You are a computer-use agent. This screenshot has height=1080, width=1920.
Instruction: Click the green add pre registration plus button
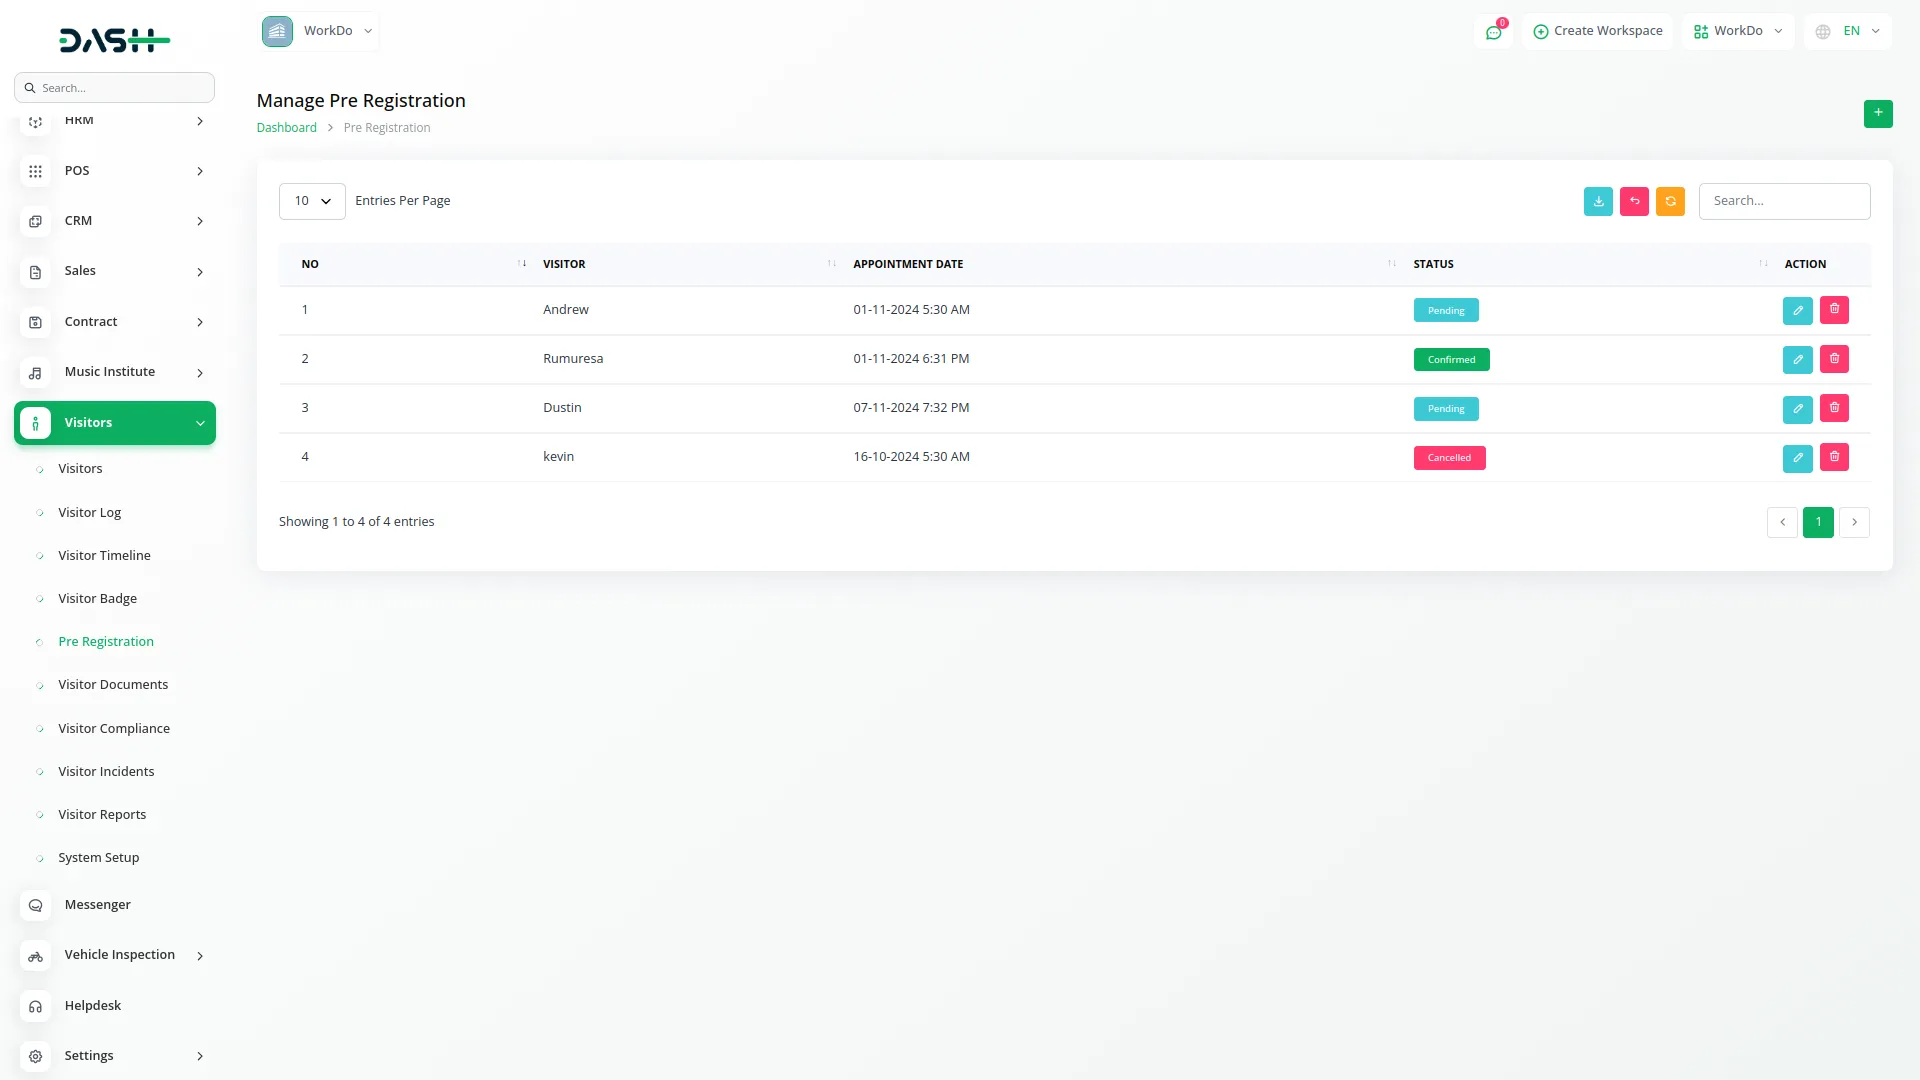pos(1878,113)
